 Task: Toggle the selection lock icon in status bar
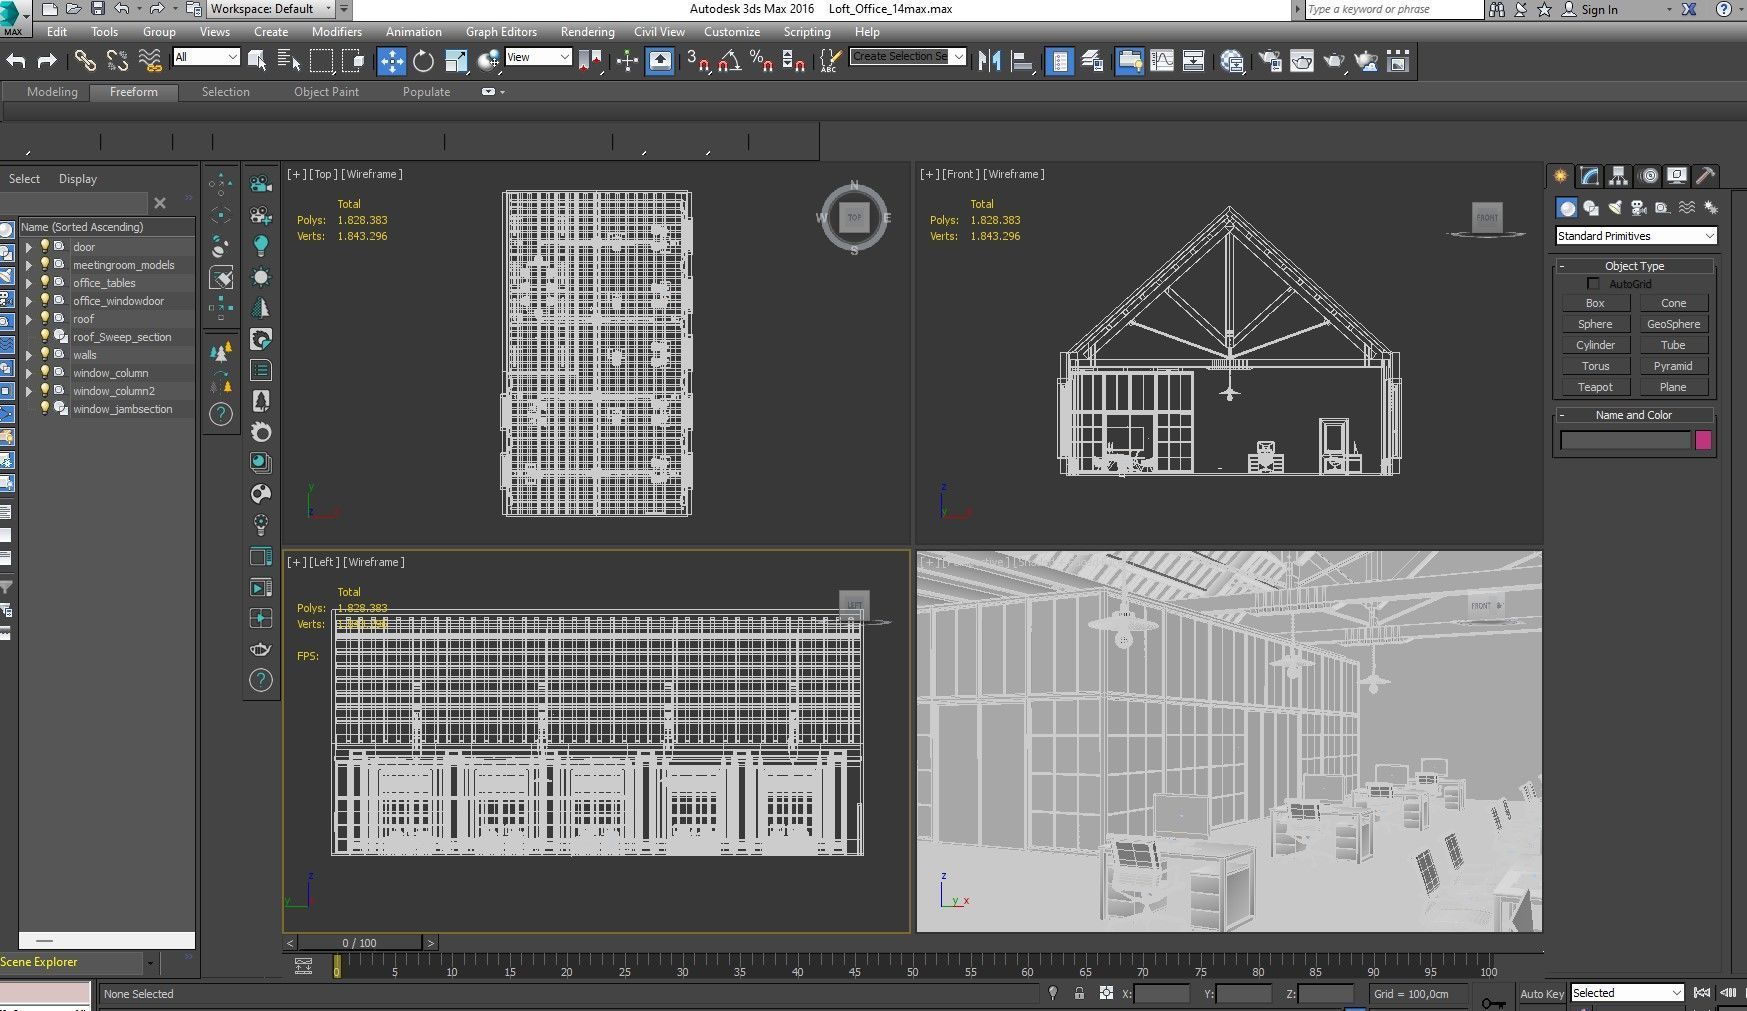[1079, 993]
